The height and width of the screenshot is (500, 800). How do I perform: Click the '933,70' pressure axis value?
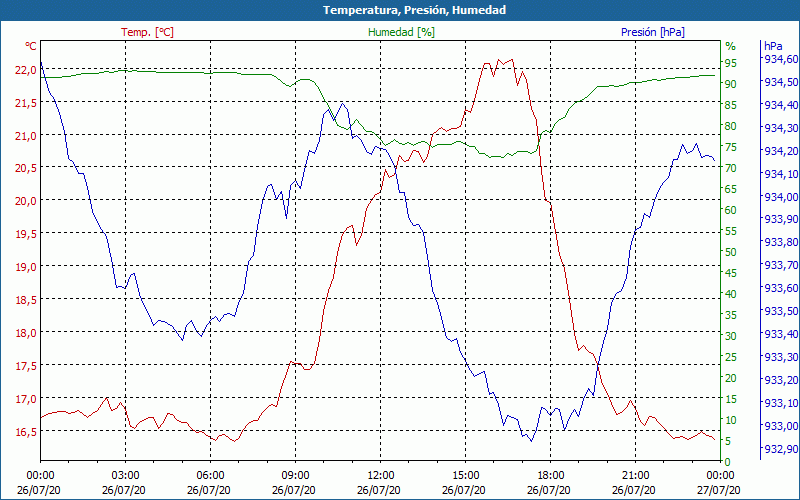[781, 265]
